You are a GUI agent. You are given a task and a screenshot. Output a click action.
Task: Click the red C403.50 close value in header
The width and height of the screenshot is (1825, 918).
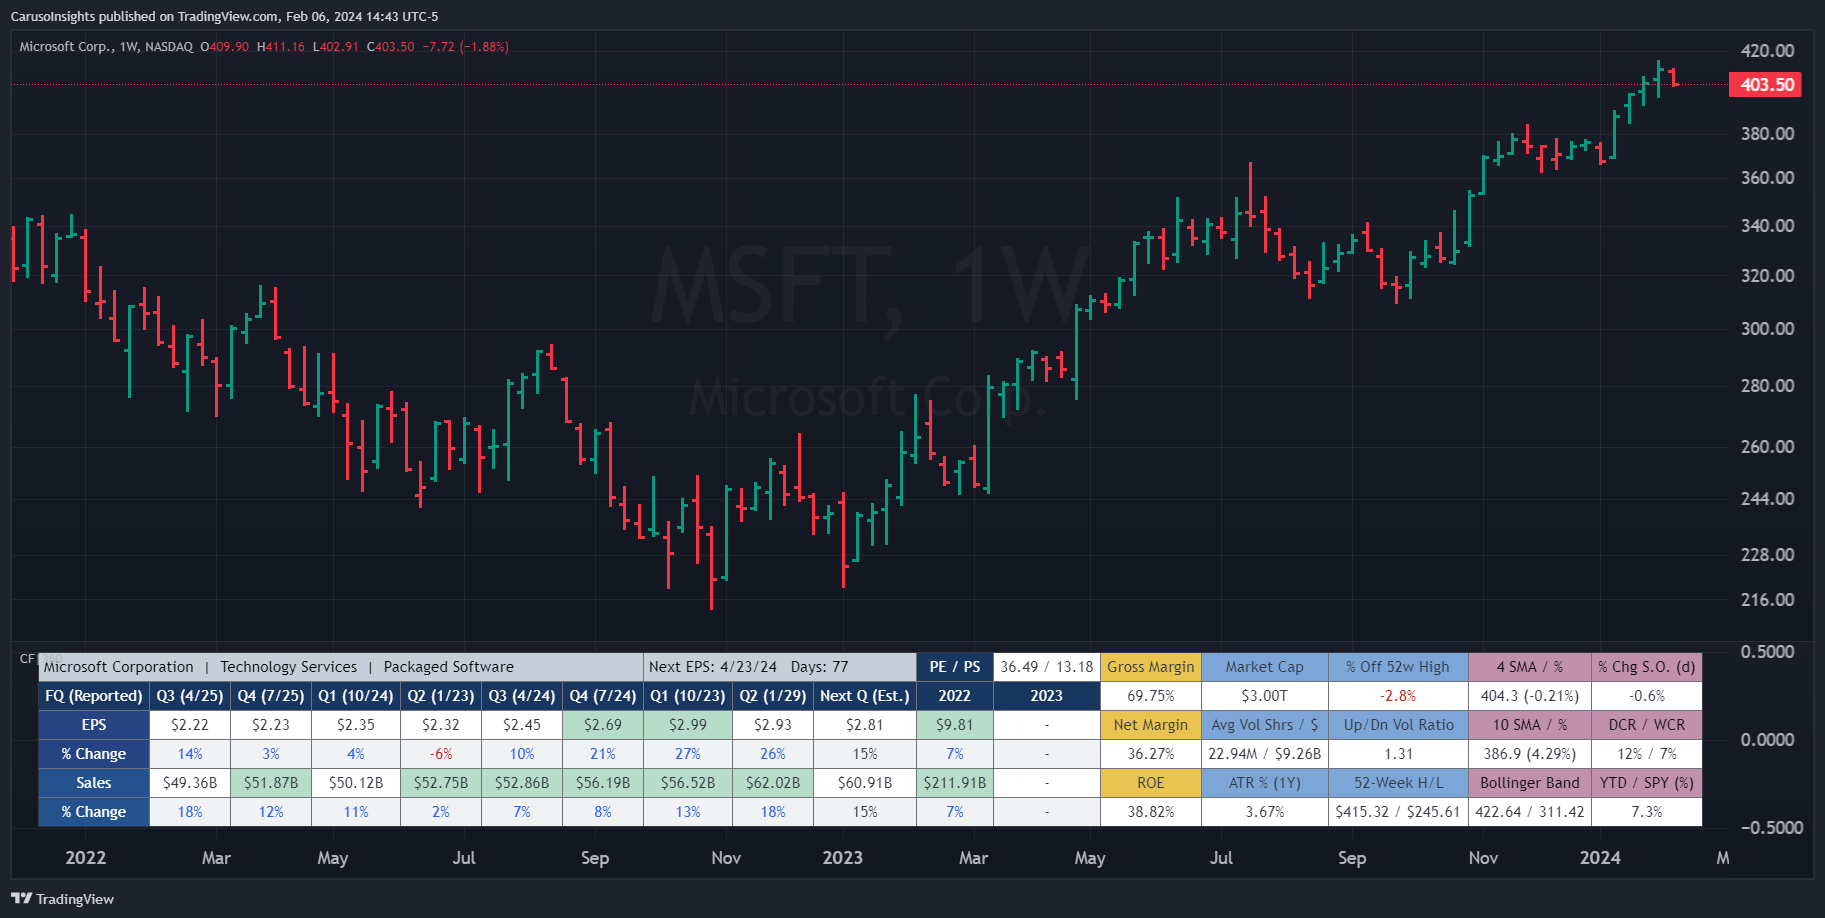[390, 47]
